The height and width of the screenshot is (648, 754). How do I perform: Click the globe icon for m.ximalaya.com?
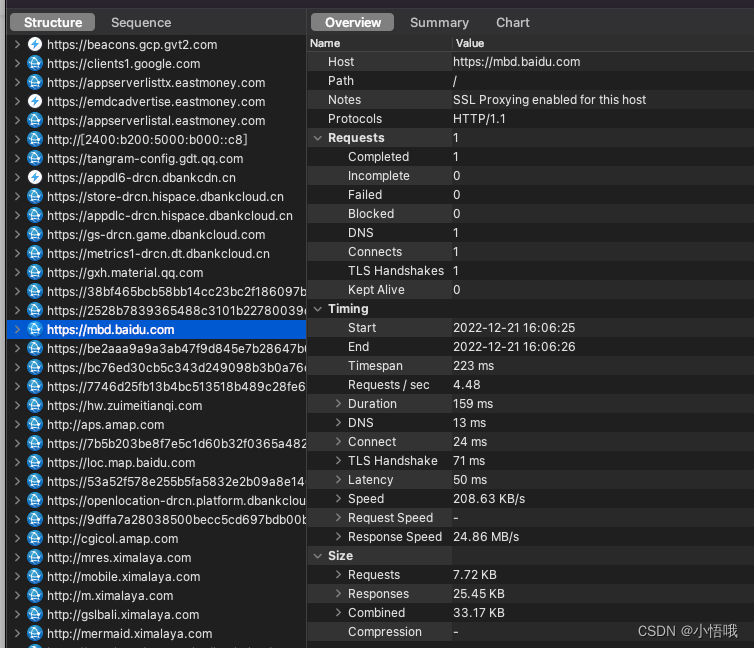click(x=35, y=595)
